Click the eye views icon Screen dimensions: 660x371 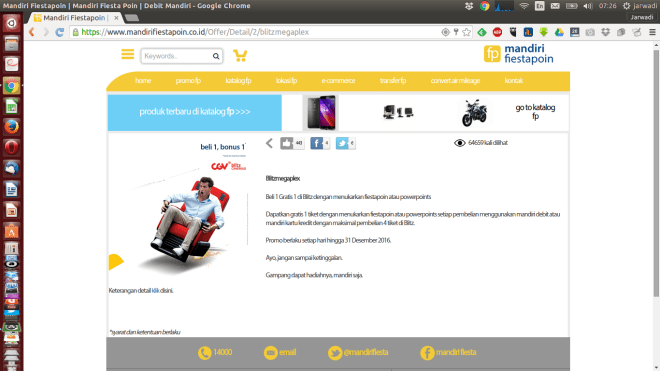[x=460, y=143]
